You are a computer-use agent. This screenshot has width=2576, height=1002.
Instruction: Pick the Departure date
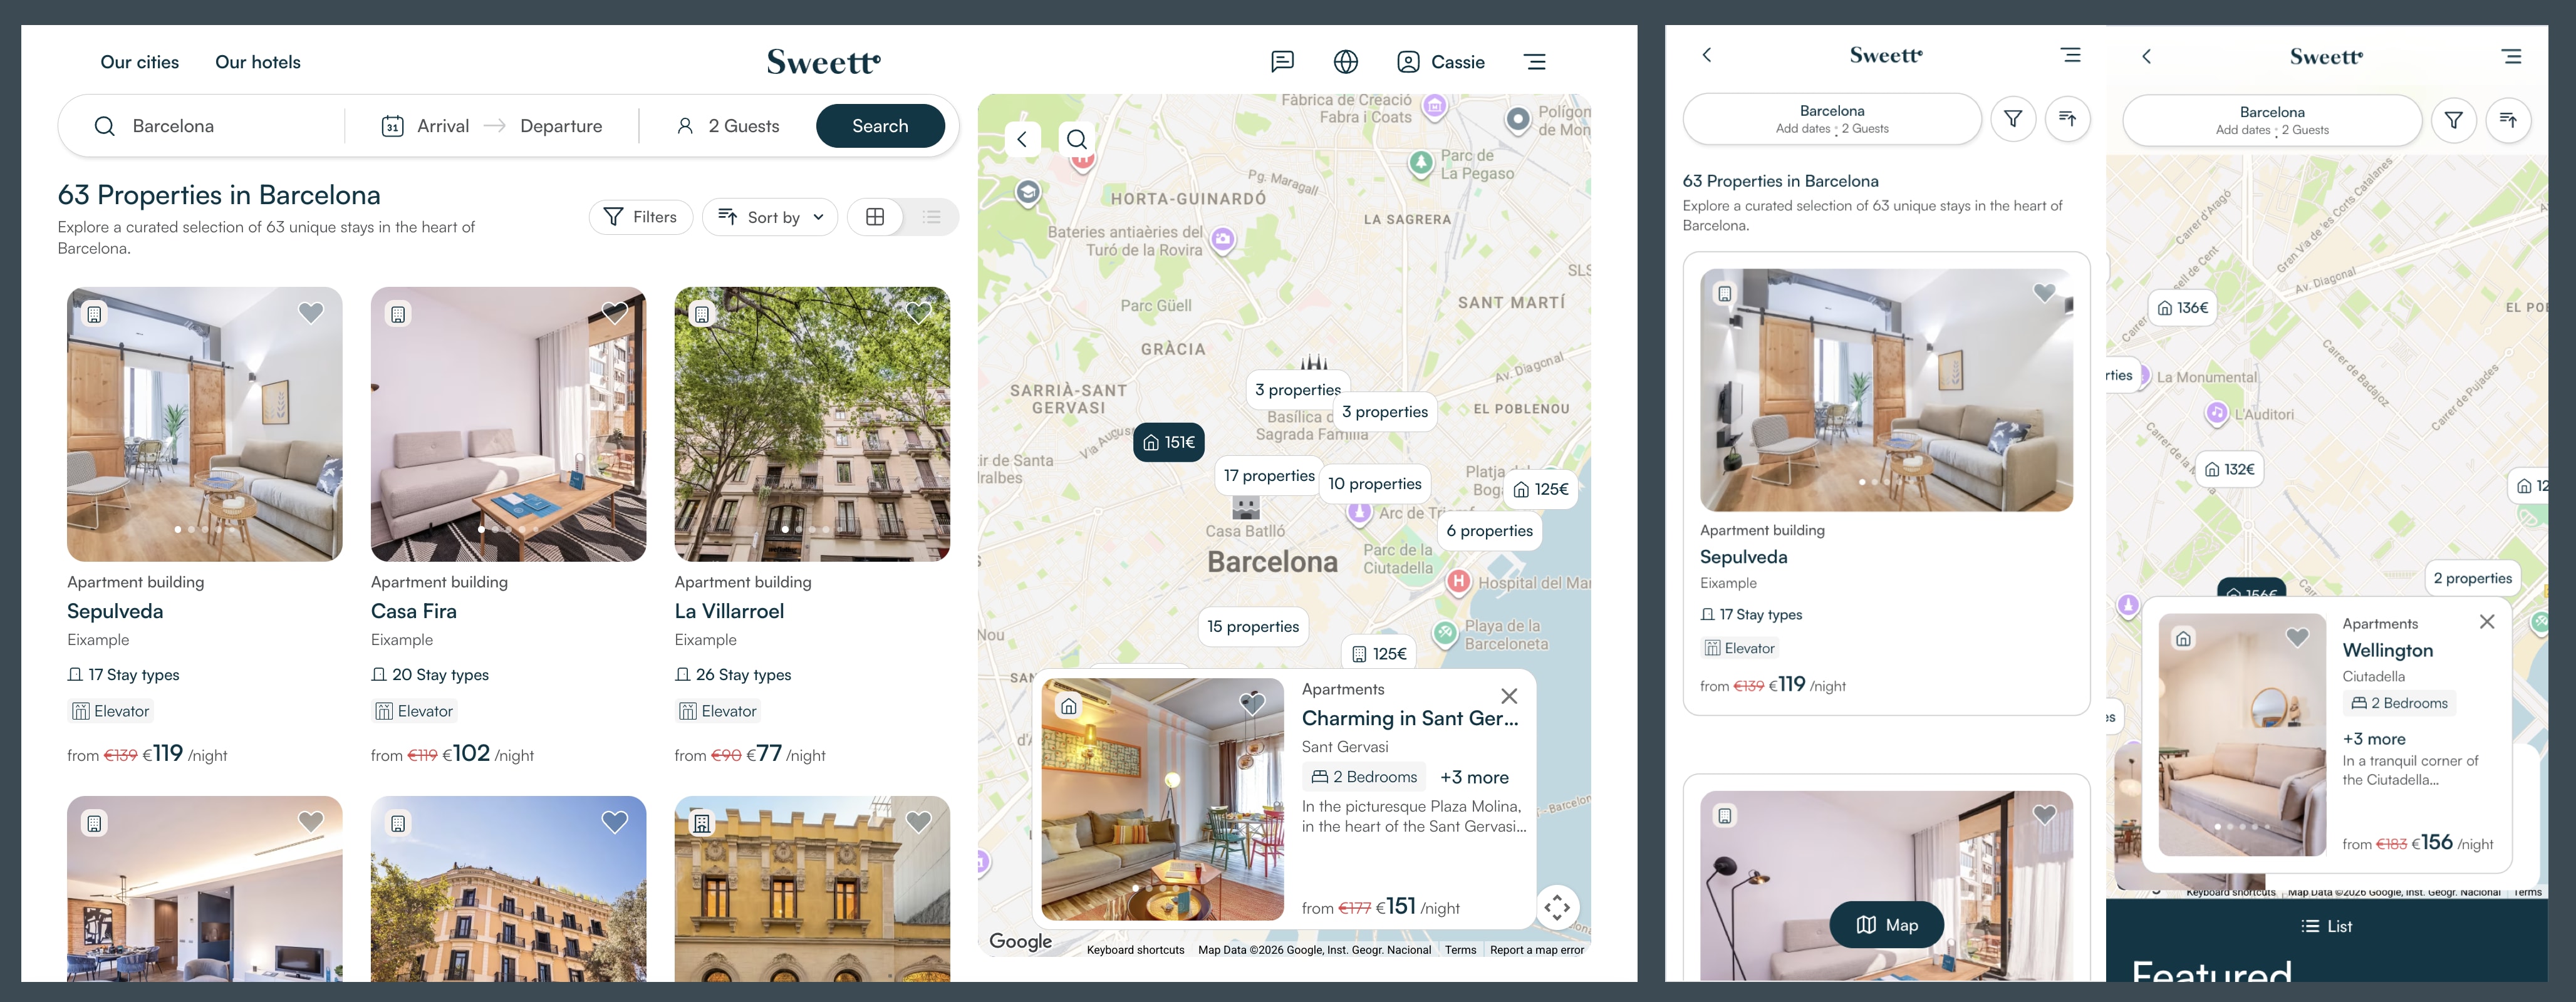(561, 126)
